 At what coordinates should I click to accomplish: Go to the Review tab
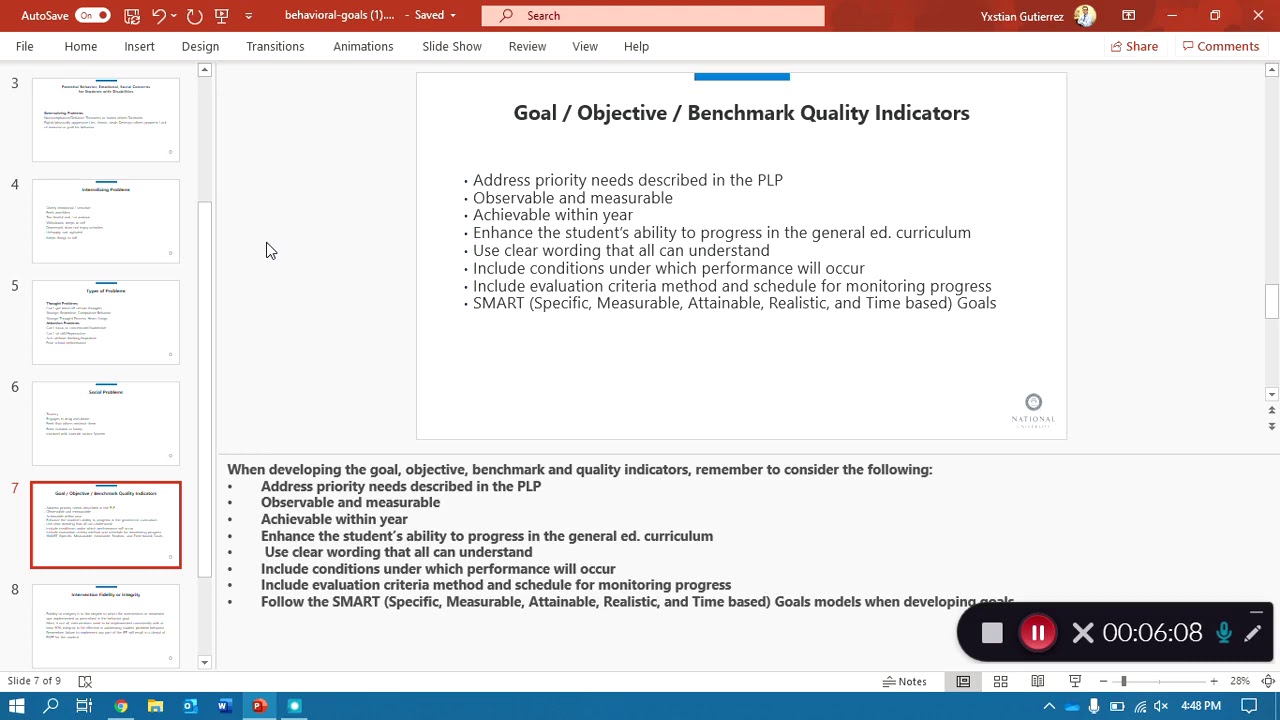point(527,46)
